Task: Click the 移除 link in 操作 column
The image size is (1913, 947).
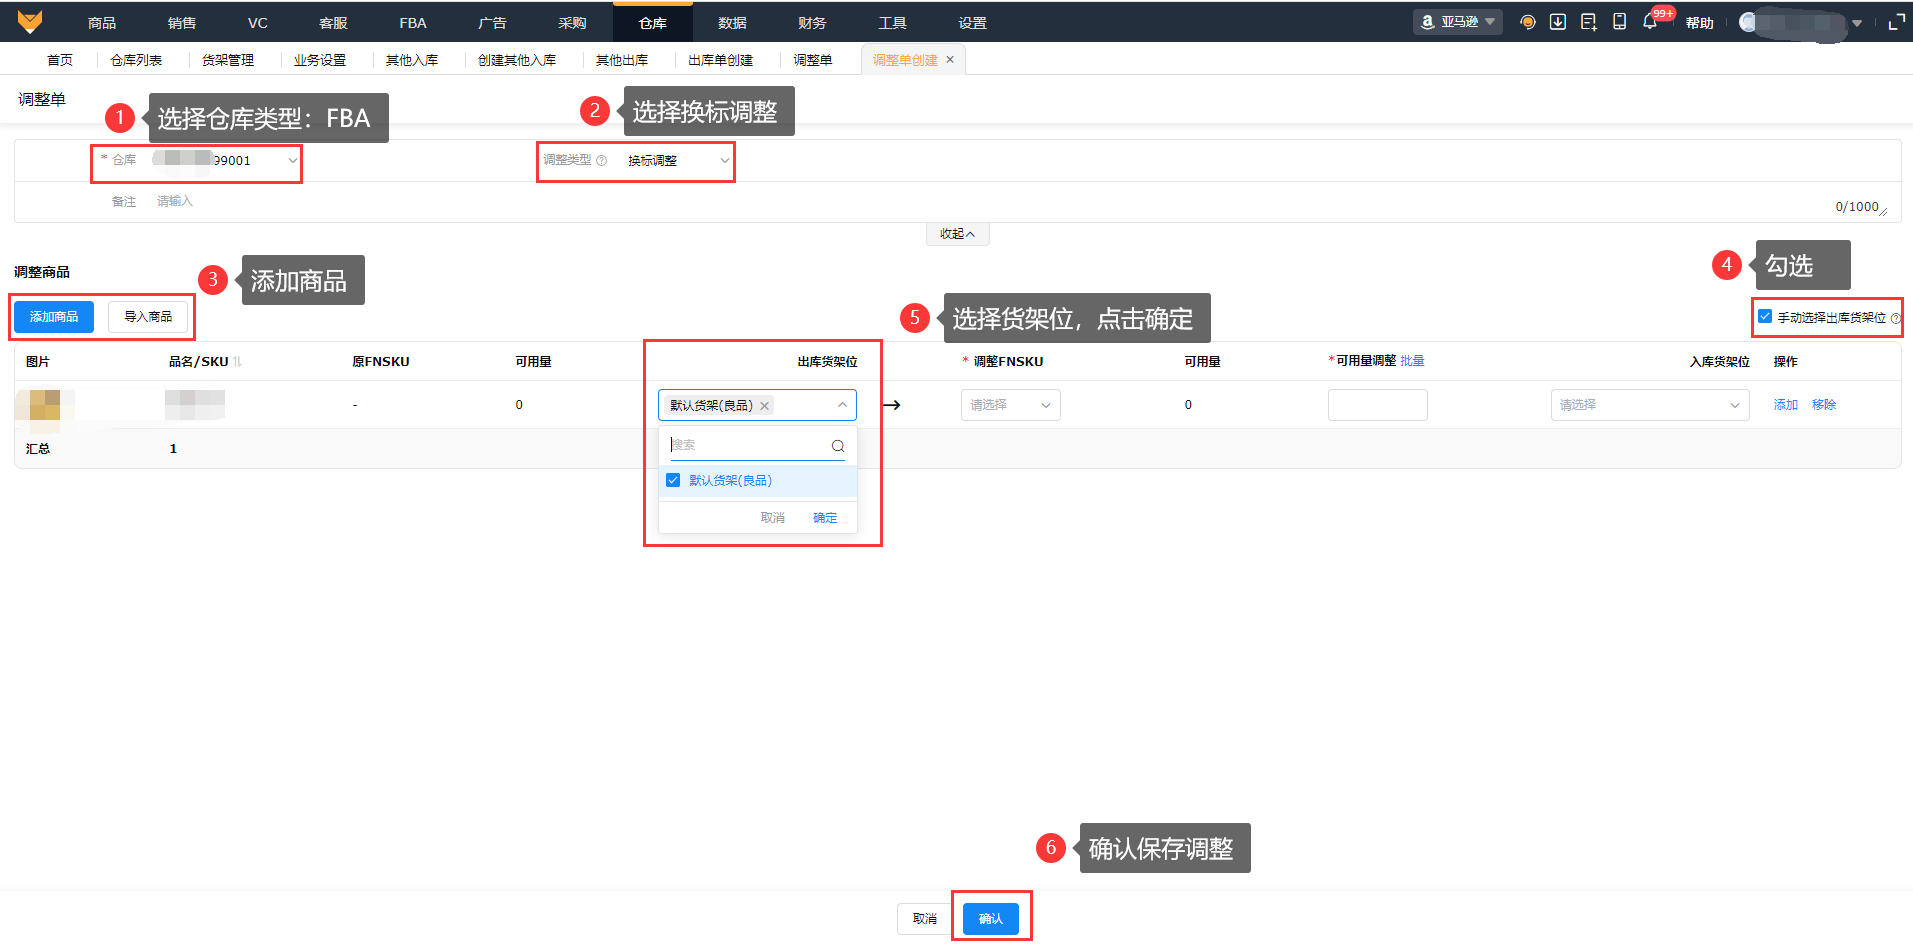Action: [1824, 405]
